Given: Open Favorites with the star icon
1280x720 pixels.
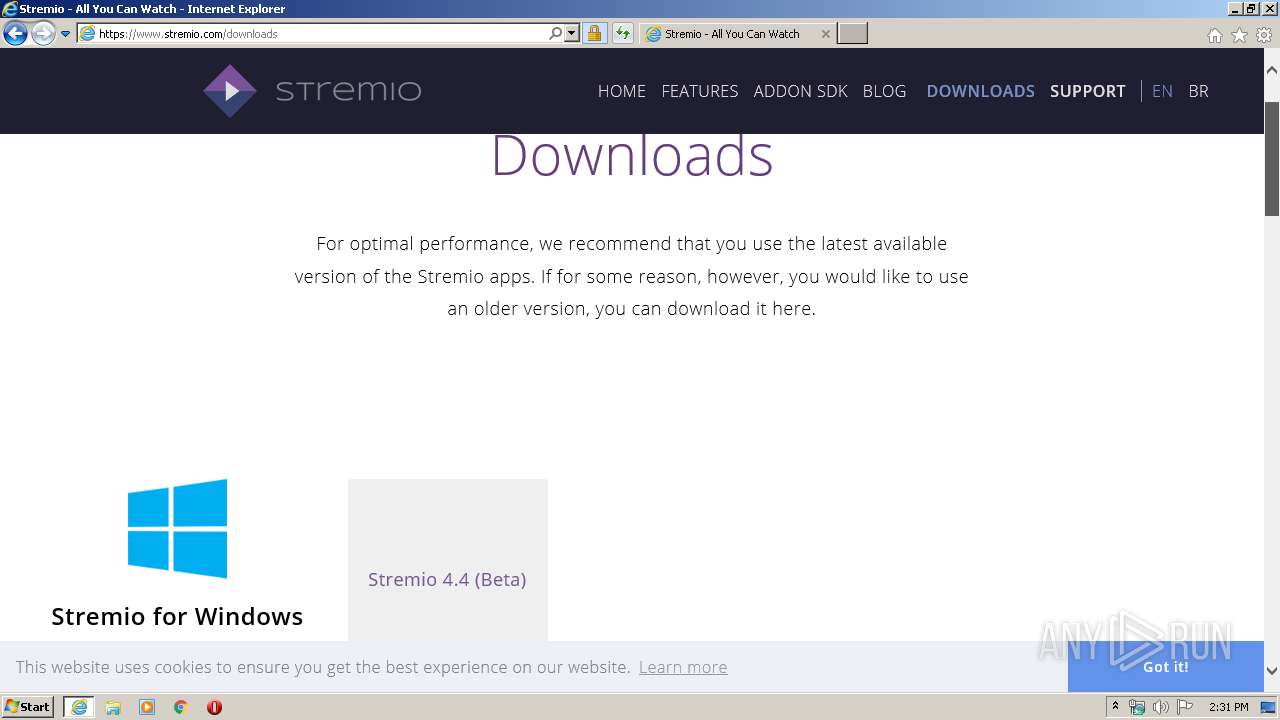Looking at the screenshot, I should 1239,35.
